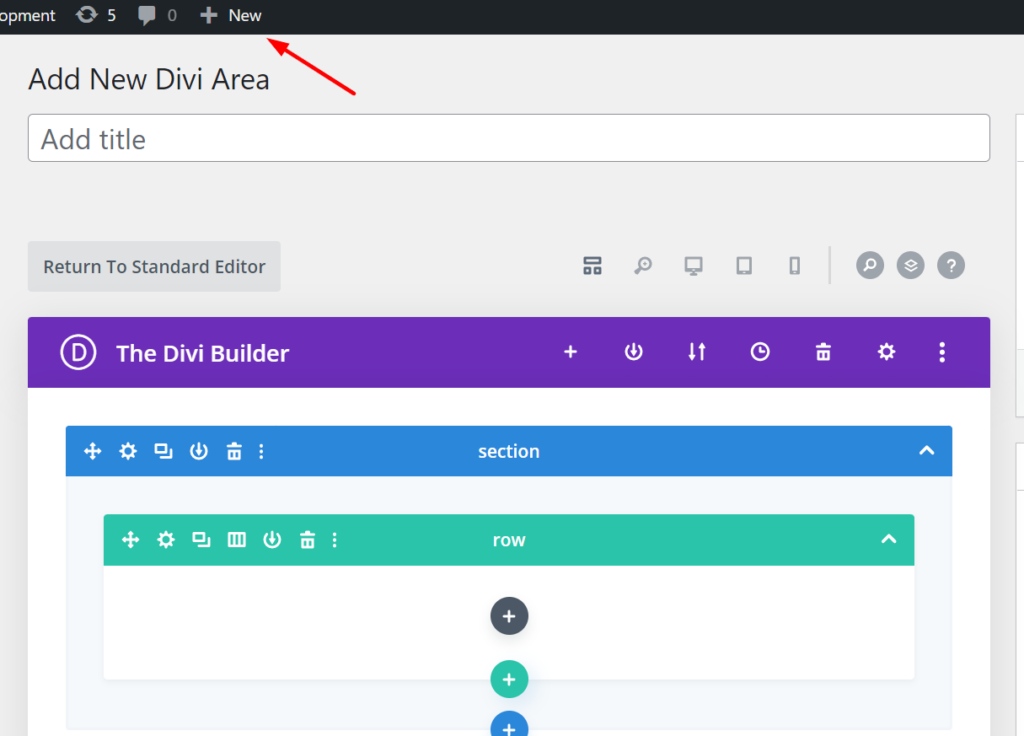
Task: Click the Add title input field
Action: pyautogui.click(x=509, y=138)
